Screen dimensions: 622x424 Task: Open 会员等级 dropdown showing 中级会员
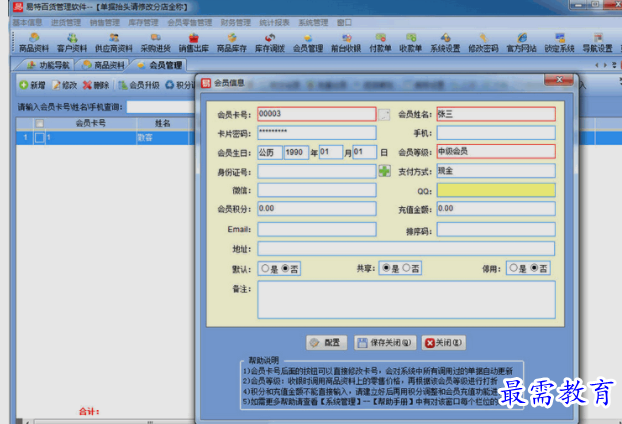(496, 152)
